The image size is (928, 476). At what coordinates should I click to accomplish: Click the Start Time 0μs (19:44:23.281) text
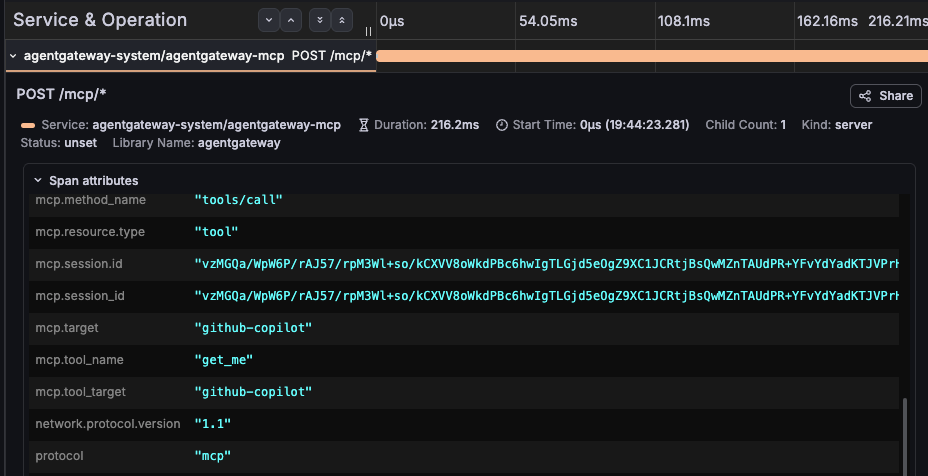click(x=601, y=125)
